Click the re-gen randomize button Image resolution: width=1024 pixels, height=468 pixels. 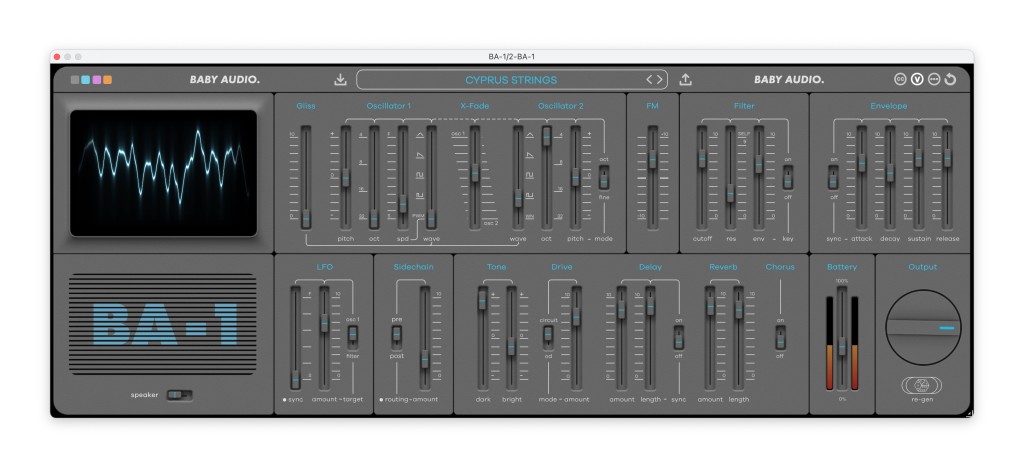click(x=922, y=385)
